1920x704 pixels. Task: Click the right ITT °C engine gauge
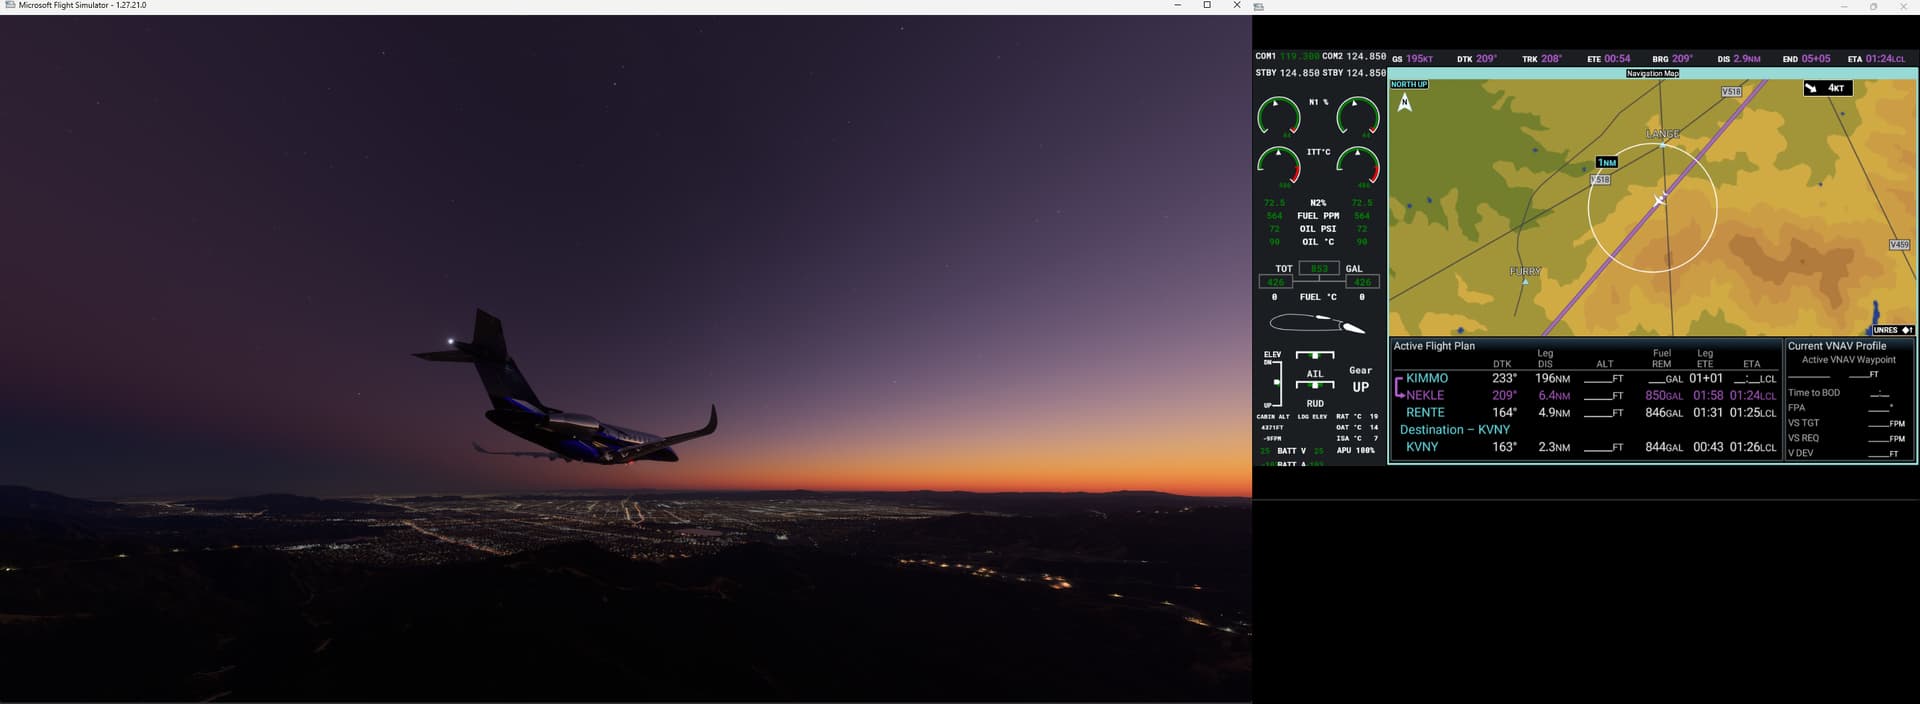coord(1358,165)
